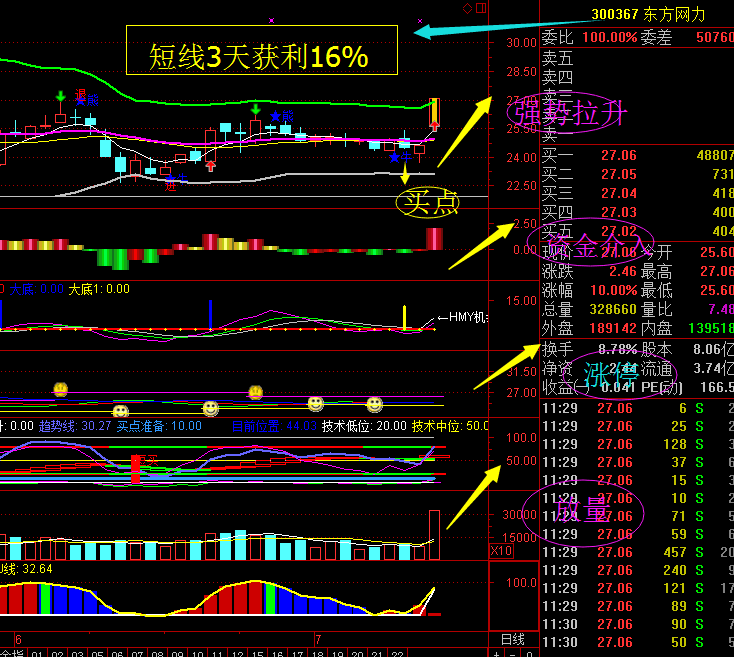Click the tallest volume bar at right
The image size is (734, 657).
[x=434, y=535]
